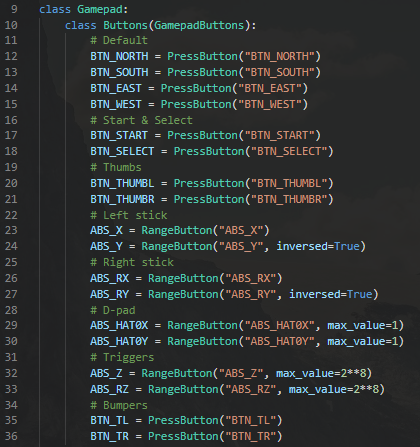The width and height of the screenshot is (420, 447).
Task: Click the class name Gamepad
Action: tap(100, 9)
